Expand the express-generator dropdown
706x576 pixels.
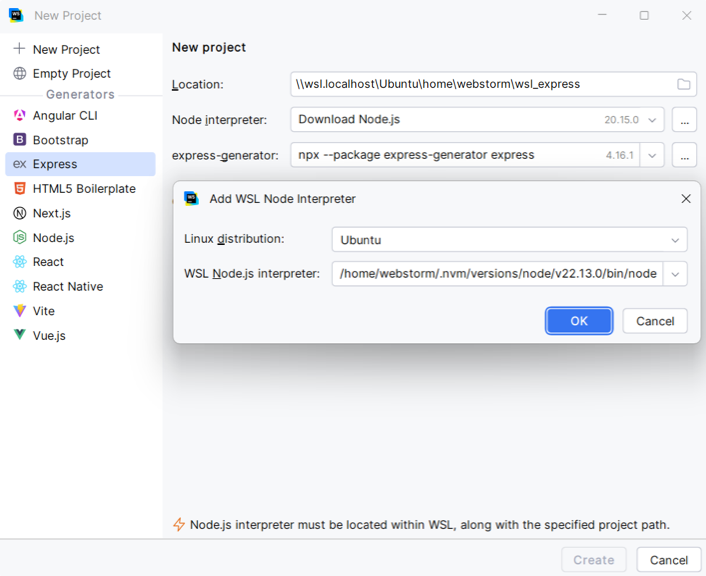(x=653, y=155)
